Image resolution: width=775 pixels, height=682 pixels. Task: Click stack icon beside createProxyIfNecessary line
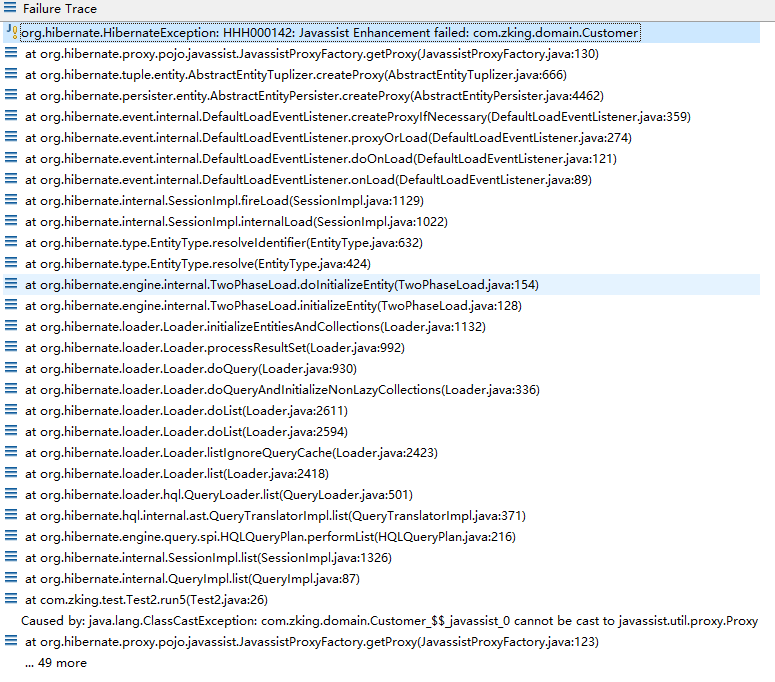pyautogui.click(x=11, y=116)
